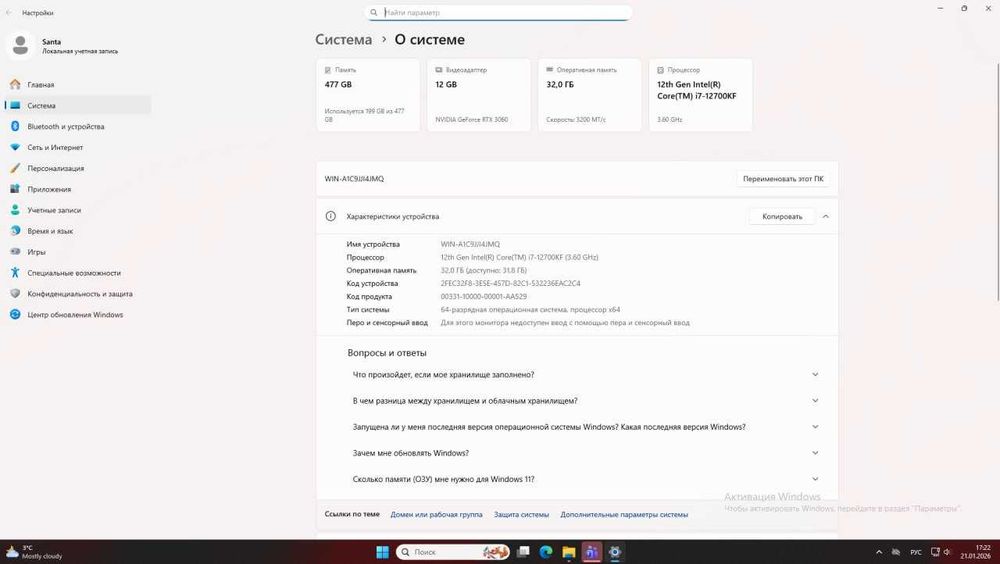Click the info icon beside Характеристики устройства
Image resolution: width=1000 pixels, height=564 pixels.
pyautogui.click(x=330, y=216)
